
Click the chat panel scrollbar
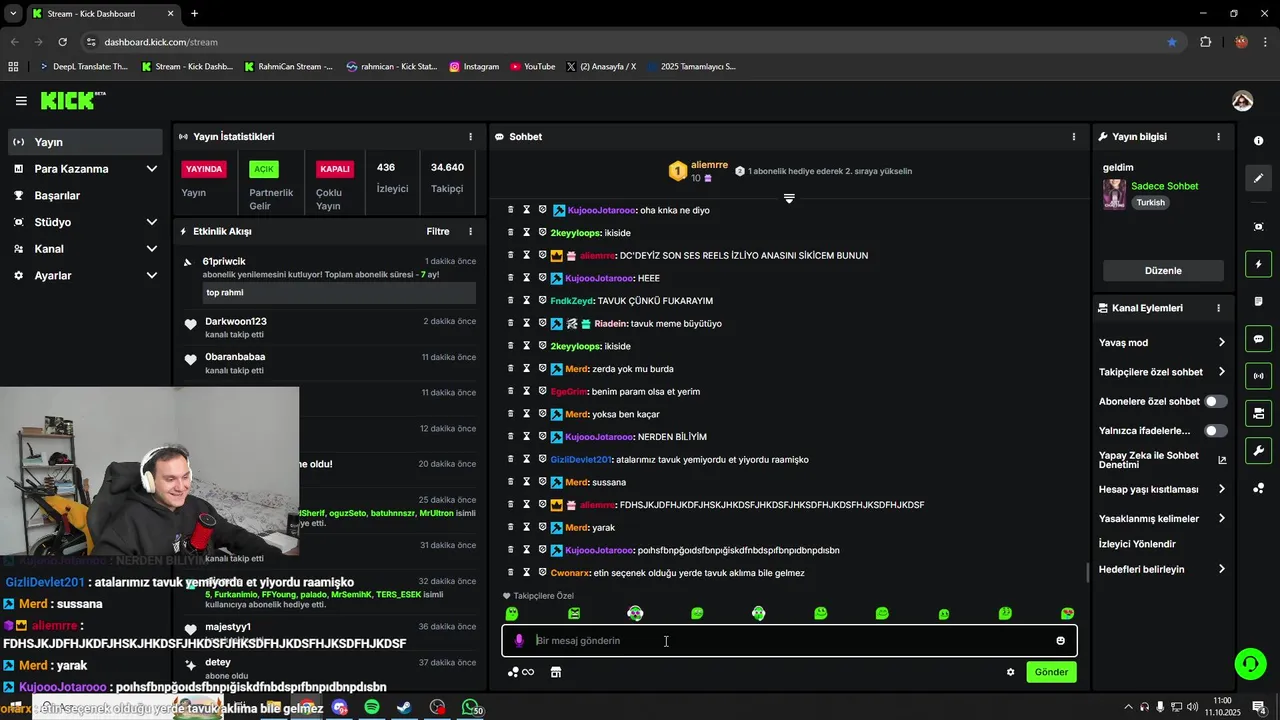point(1087,573)
